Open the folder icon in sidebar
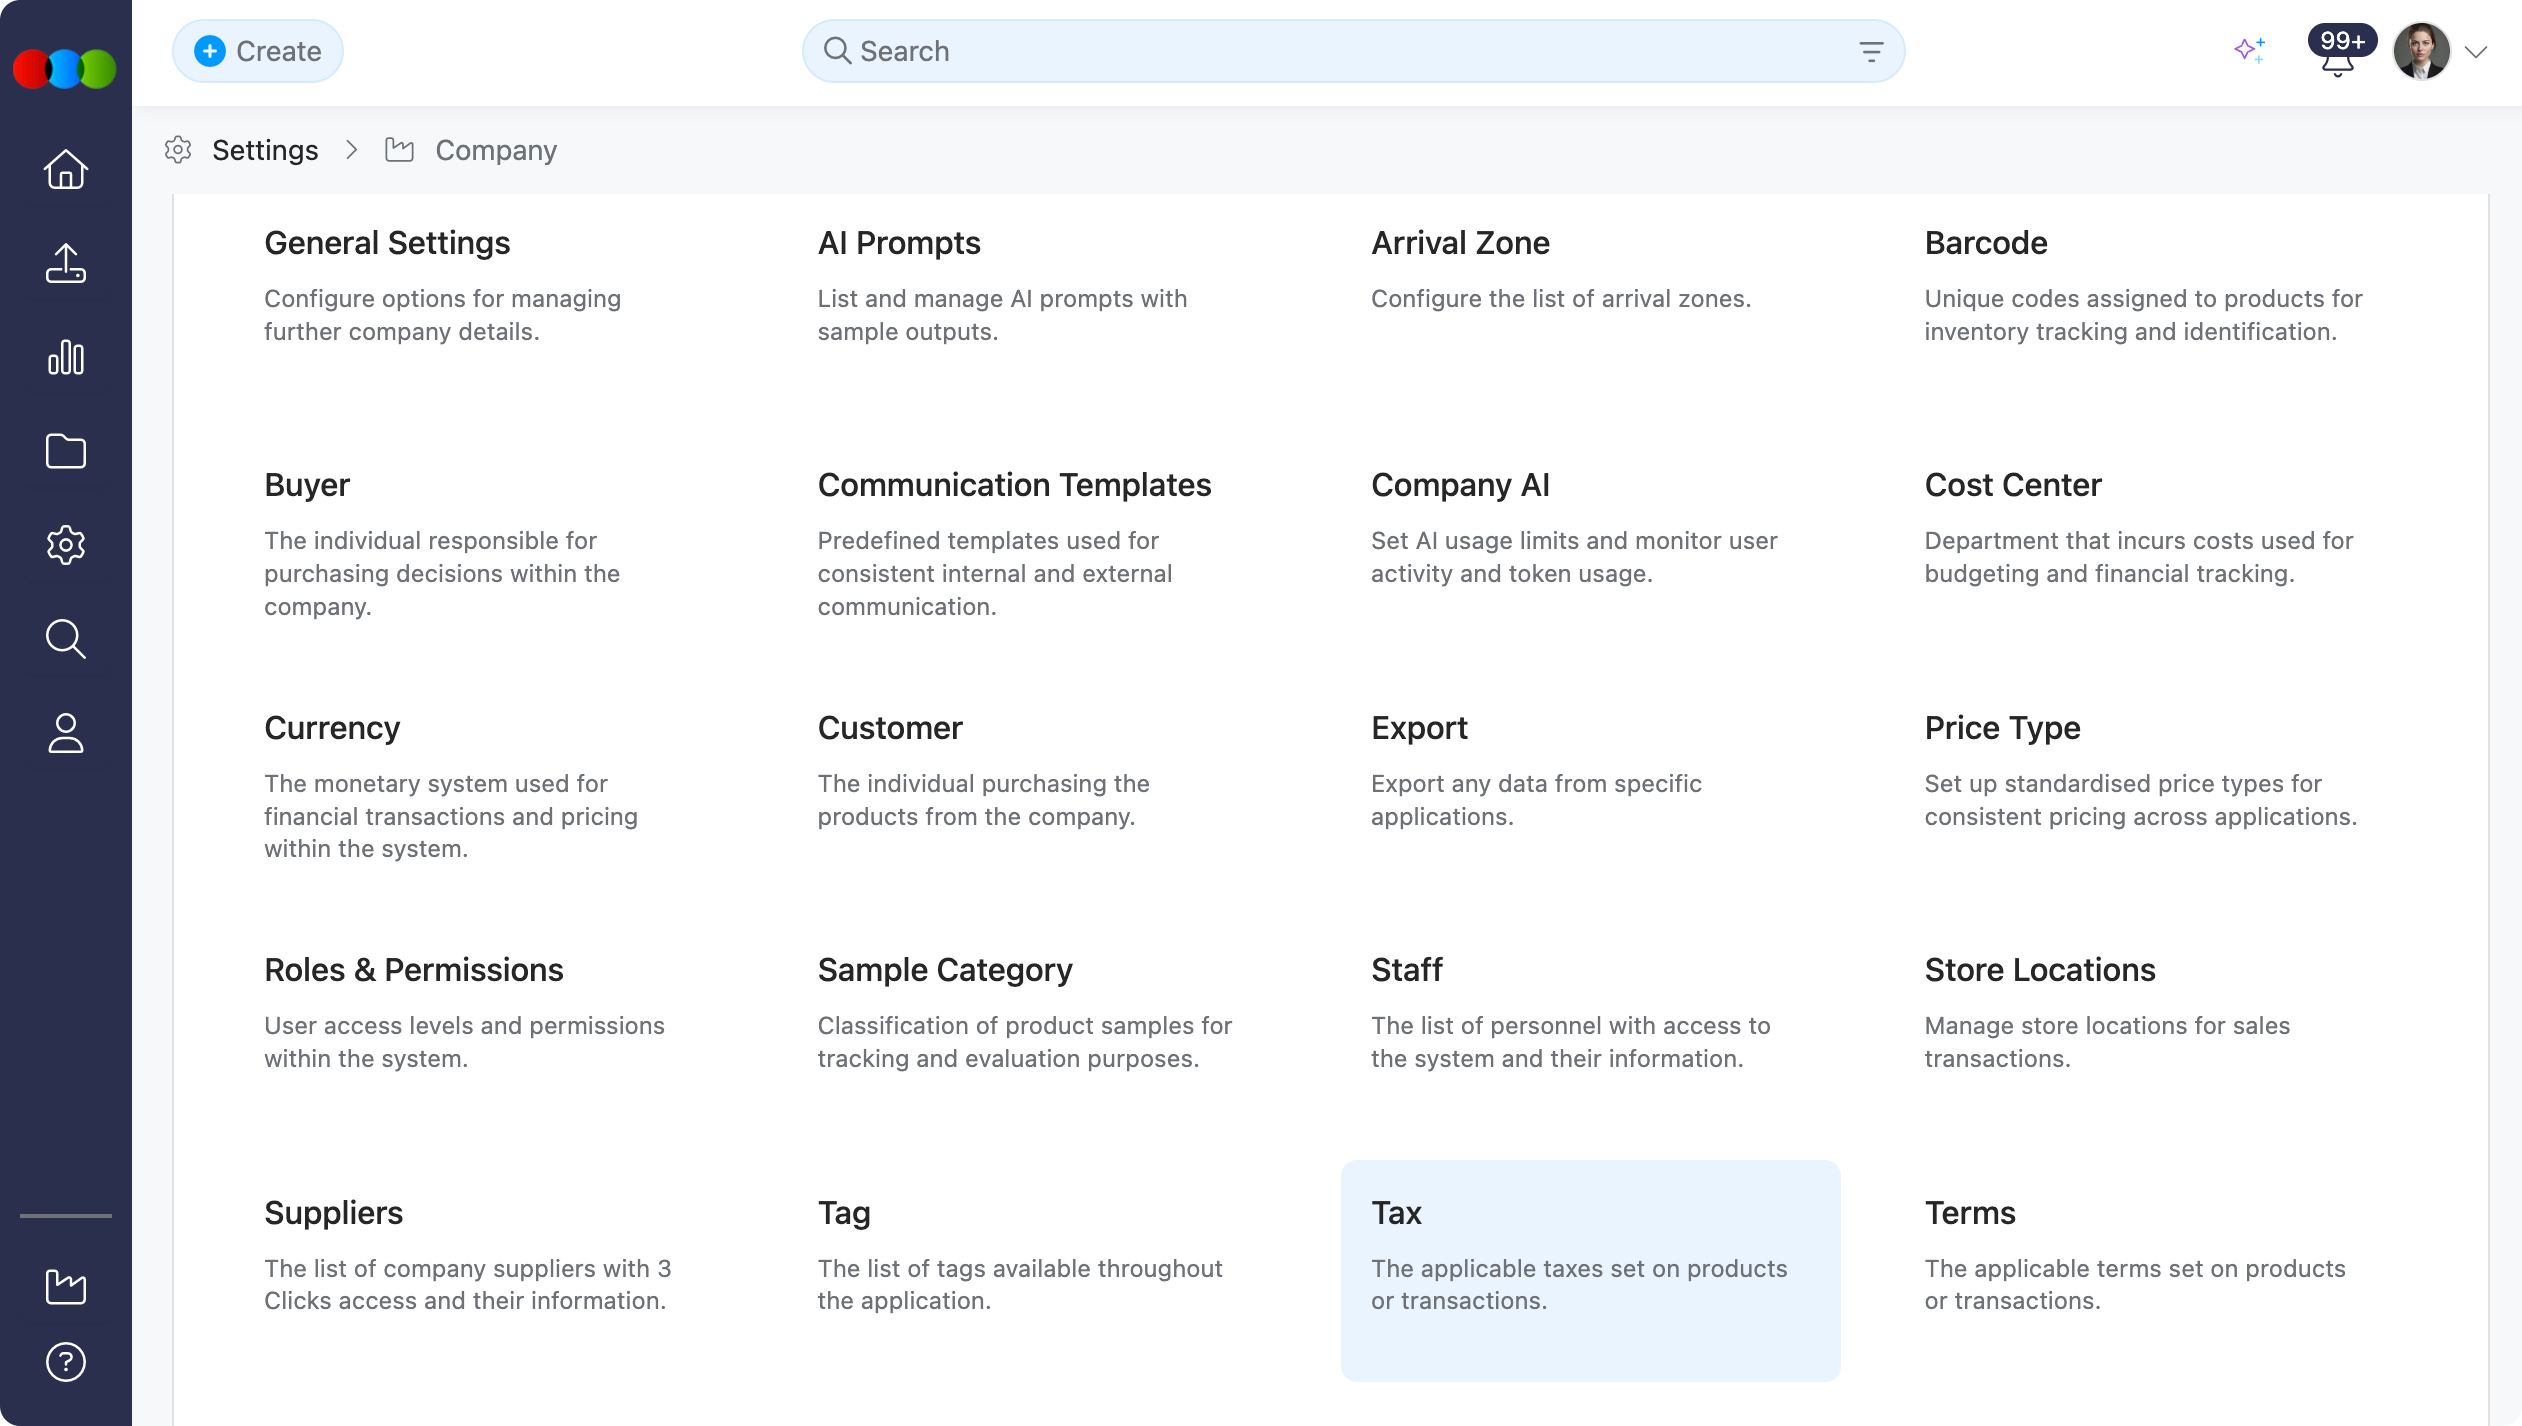Screen dimensions: 2522x1426 click(66, 451)
